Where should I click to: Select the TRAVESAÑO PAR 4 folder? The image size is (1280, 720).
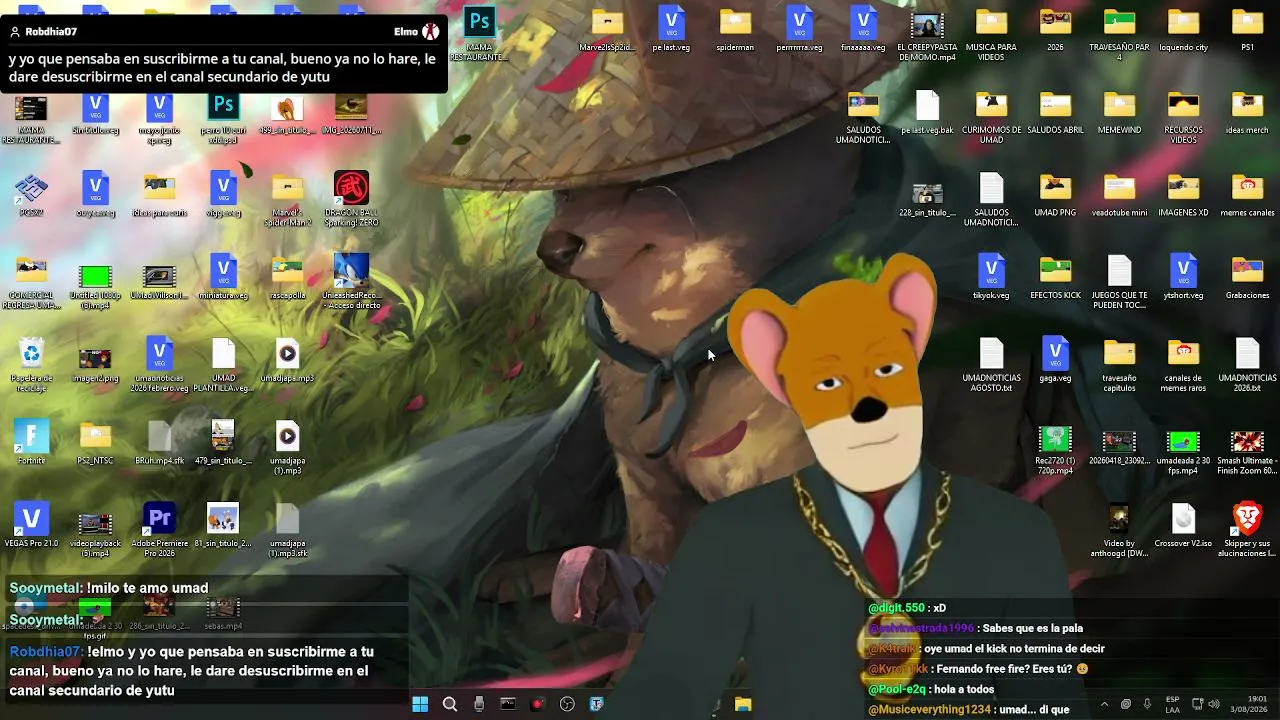click(x=1119, y=33)
